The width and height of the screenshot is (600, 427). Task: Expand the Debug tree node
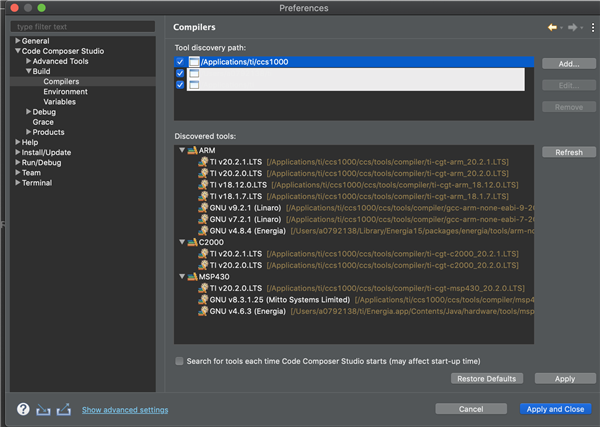(x=28, y=111)
